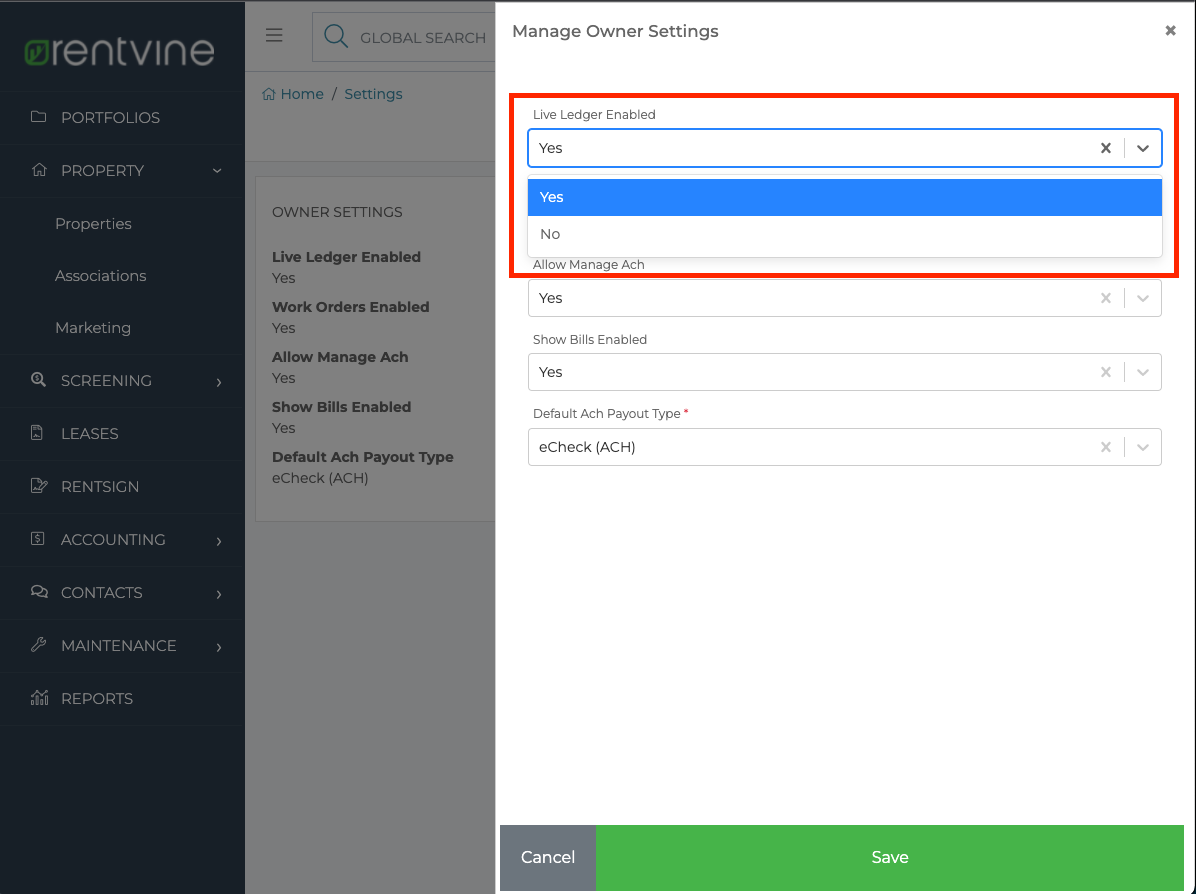Image resolution: width=1196 pixels, height=894 pixels.
Task: Open Leases in the sidebar
Action: pos(90,433)
